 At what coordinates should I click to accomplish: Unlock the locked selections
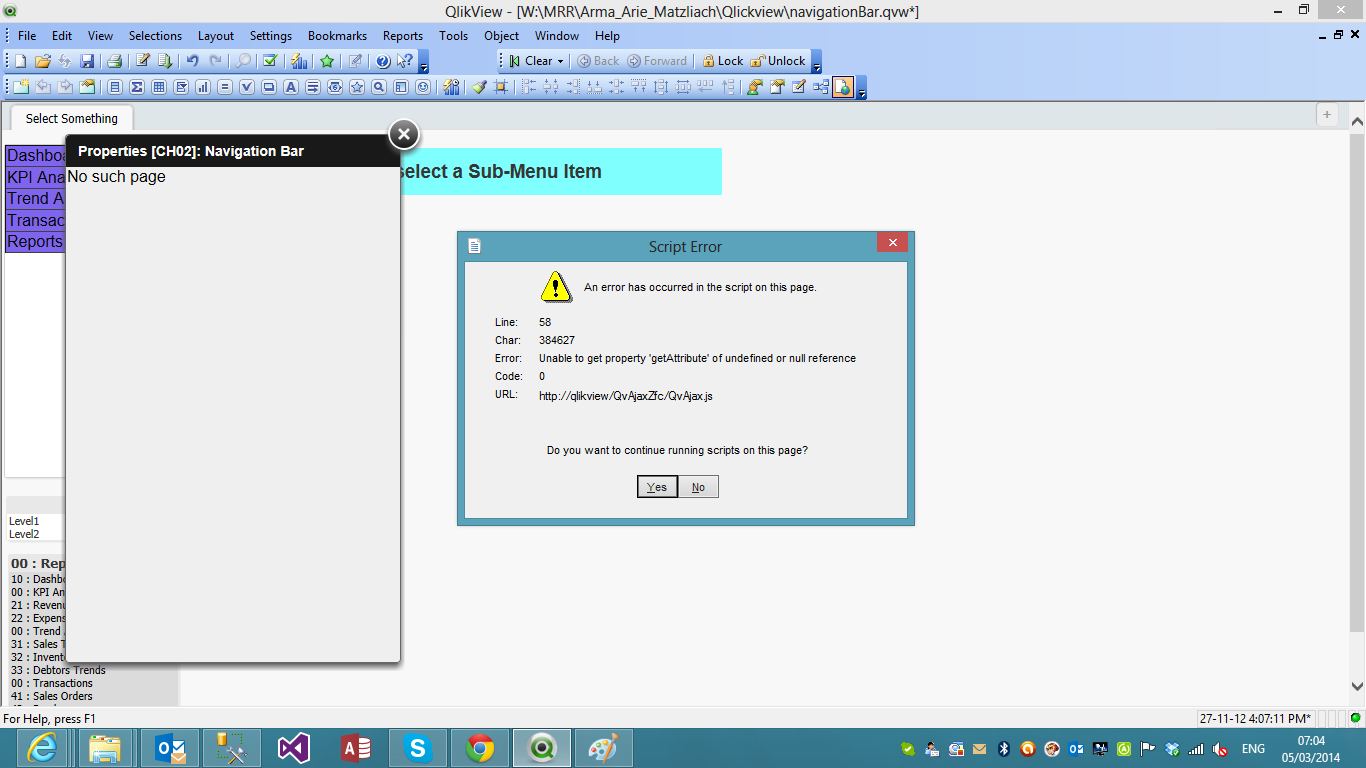click(x=778, y=61)
